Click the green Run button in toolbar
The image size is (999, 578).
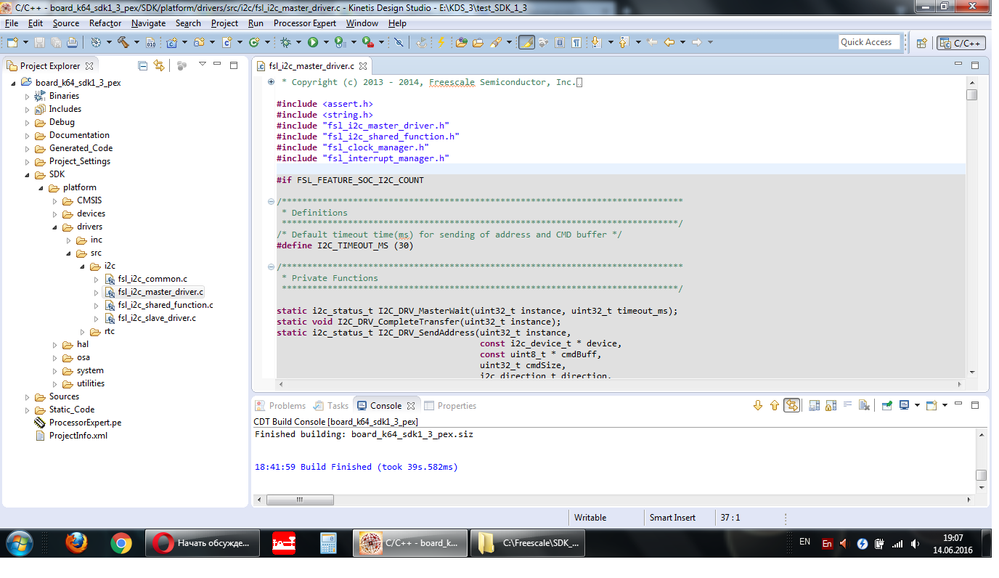coord(313,42)
